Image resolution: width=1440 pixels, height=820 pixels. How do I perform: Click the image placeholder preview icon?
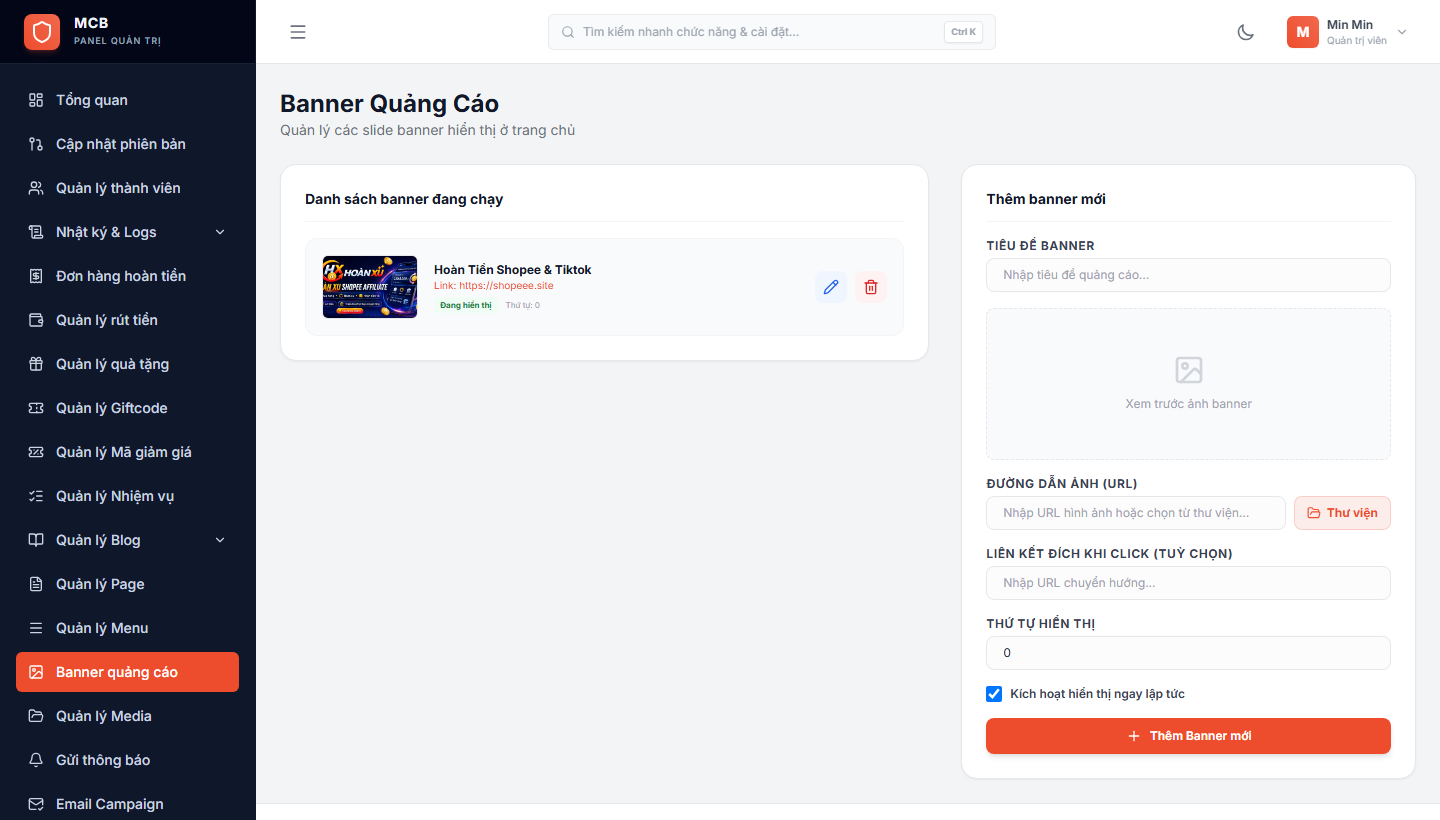coord(1188,370)
